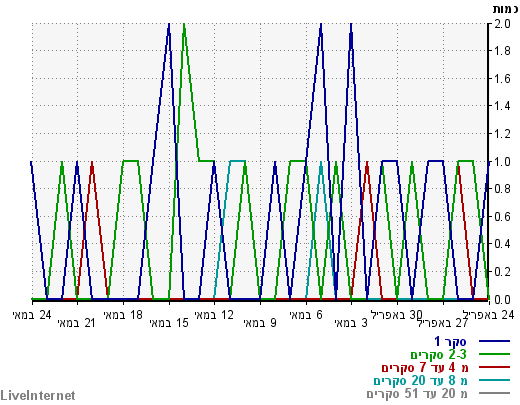Click the 2.0 value on the y-axis

pyautogui.click(x=502, y=24)
